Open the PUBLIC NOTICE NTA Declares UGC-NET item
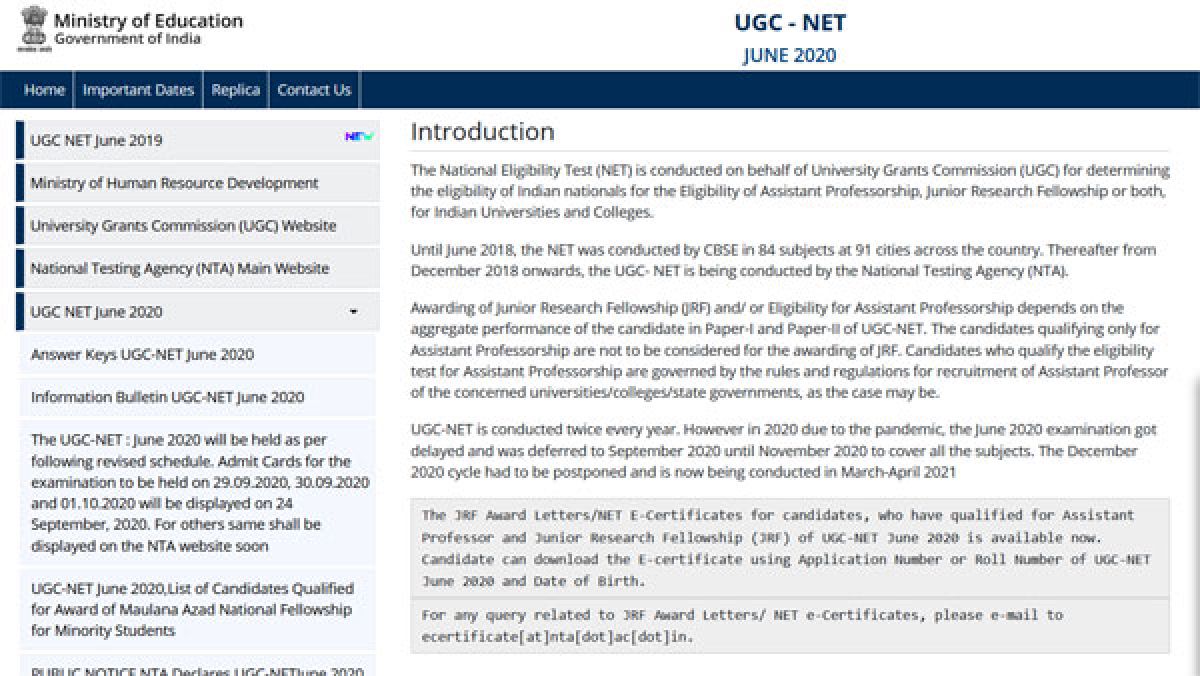Viewport: 1200px width, 676px height. click(x=197, y=670)
